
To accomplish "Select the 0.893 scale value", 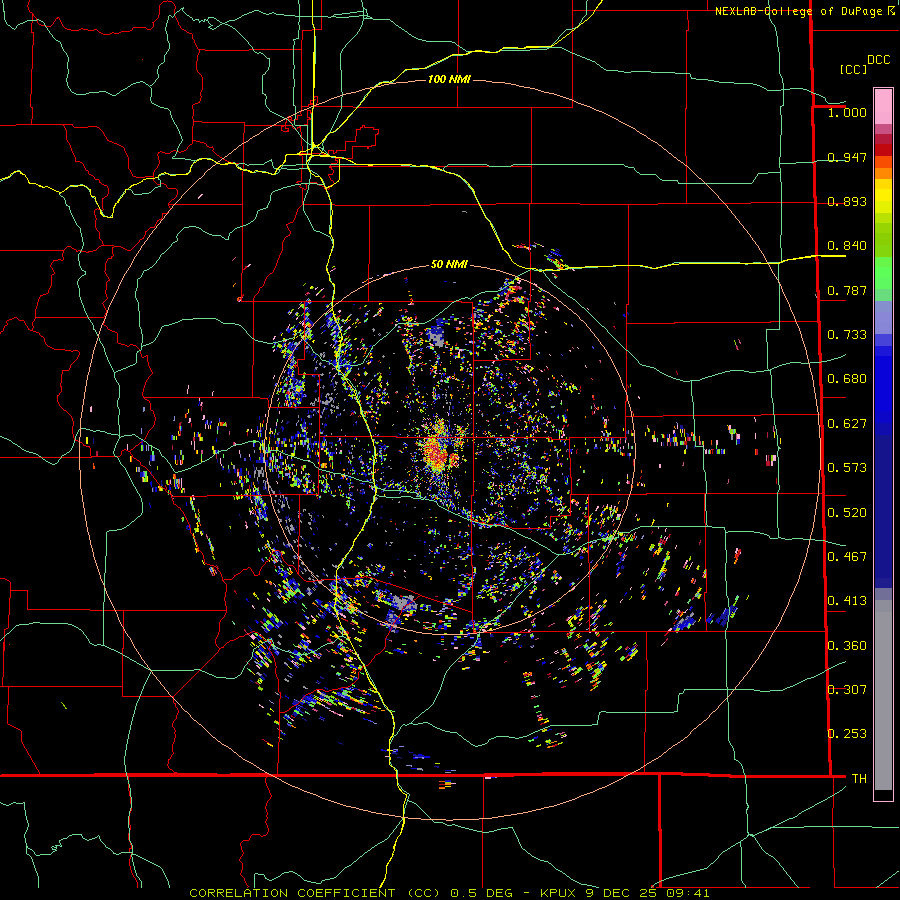I will 847,201.
